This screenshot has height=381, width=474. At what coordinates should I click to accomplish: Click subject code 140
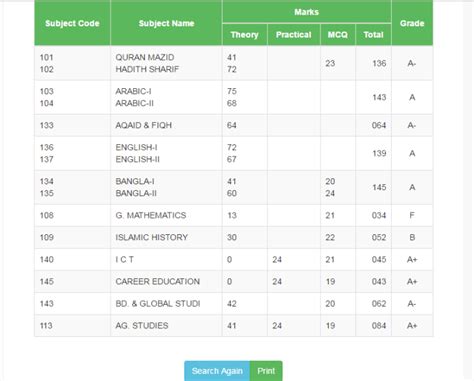click(x=47, y=259)
